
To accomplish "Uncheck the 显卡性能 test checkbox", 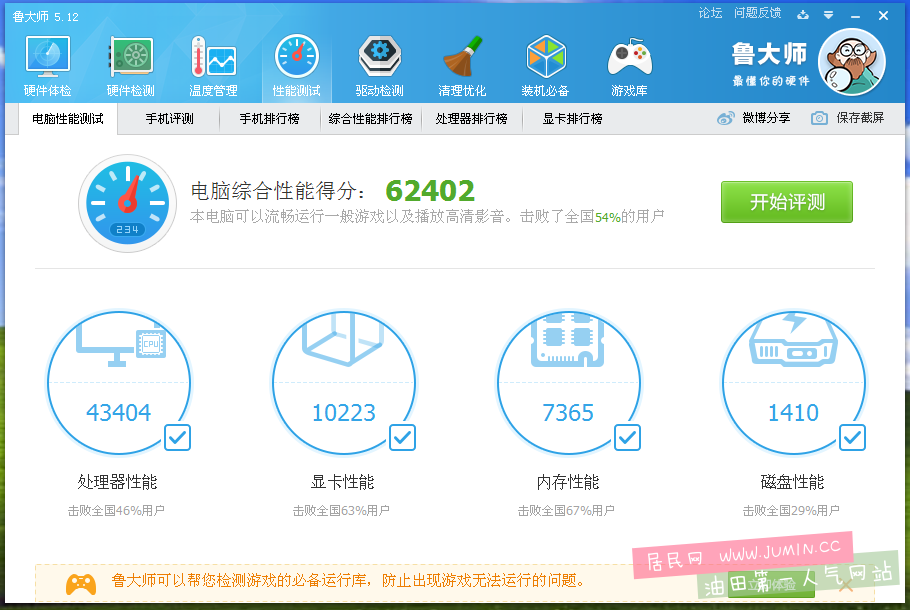I will (402, 438).
